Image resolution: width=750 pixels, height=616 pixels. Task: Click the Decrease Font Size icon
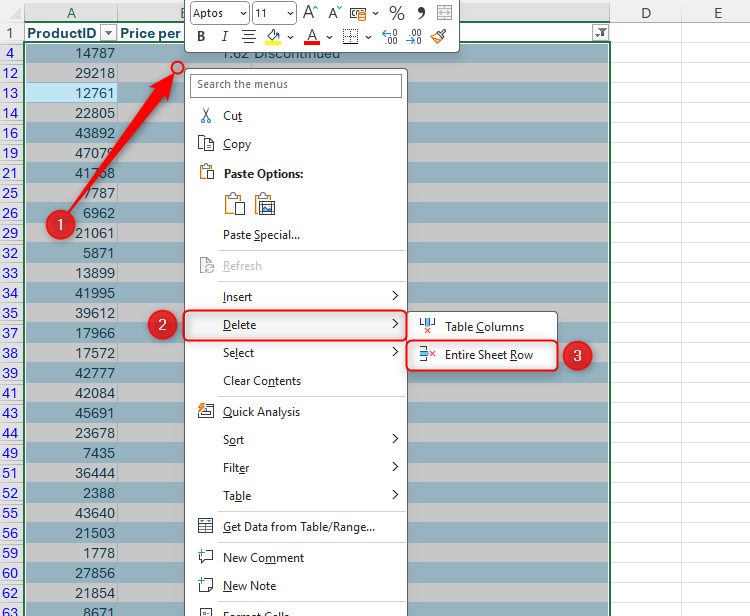(335, 13)
